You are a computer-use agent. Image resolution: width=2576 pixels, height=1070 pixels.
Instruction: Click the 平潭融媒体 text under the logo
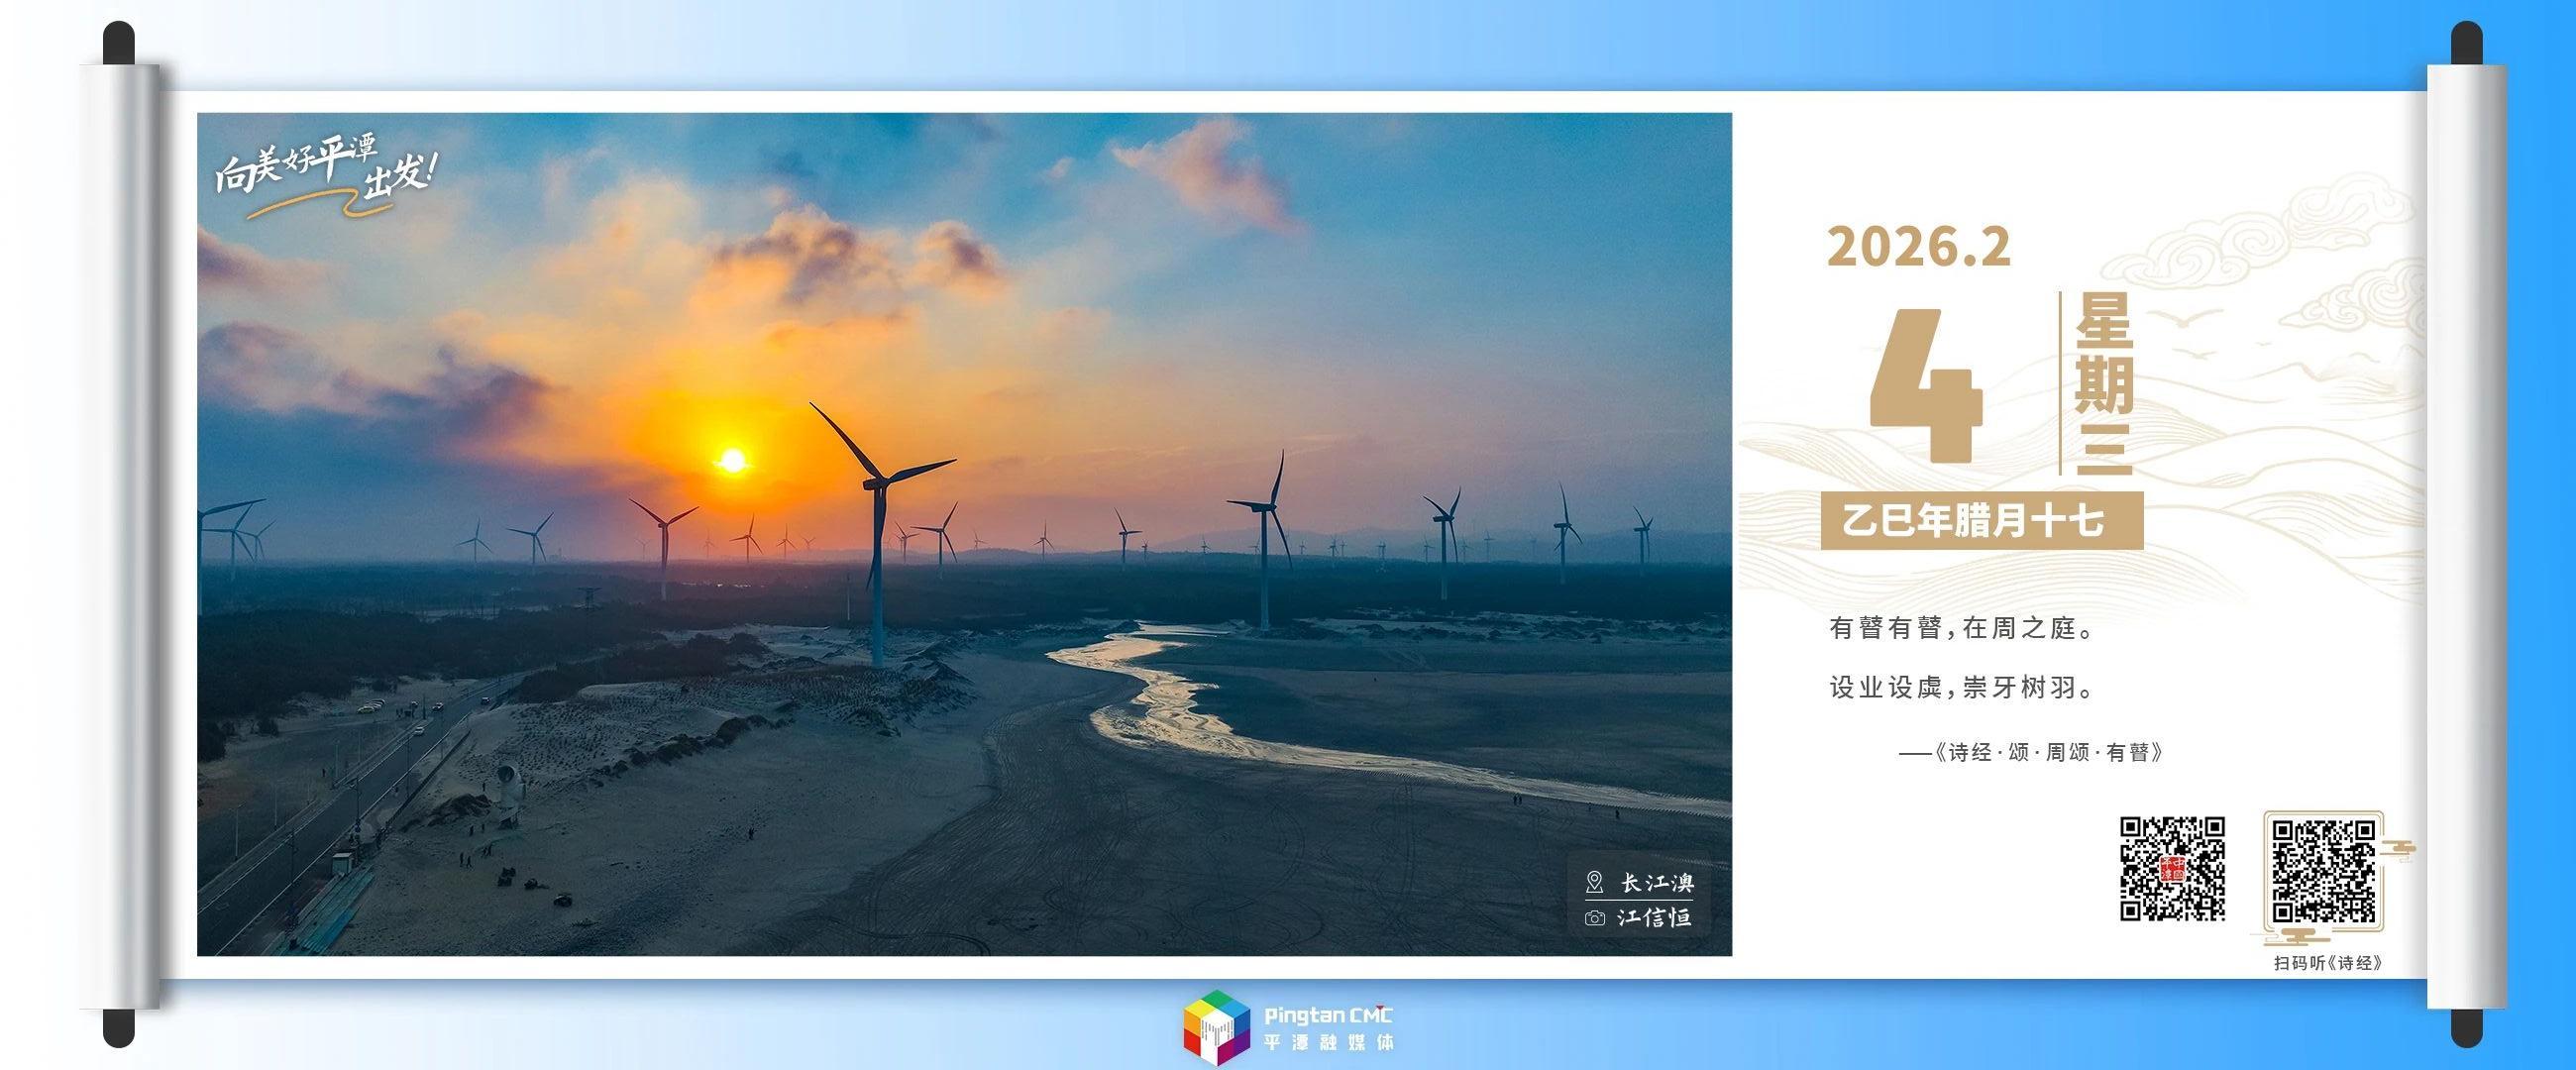coord(1328,1042)
